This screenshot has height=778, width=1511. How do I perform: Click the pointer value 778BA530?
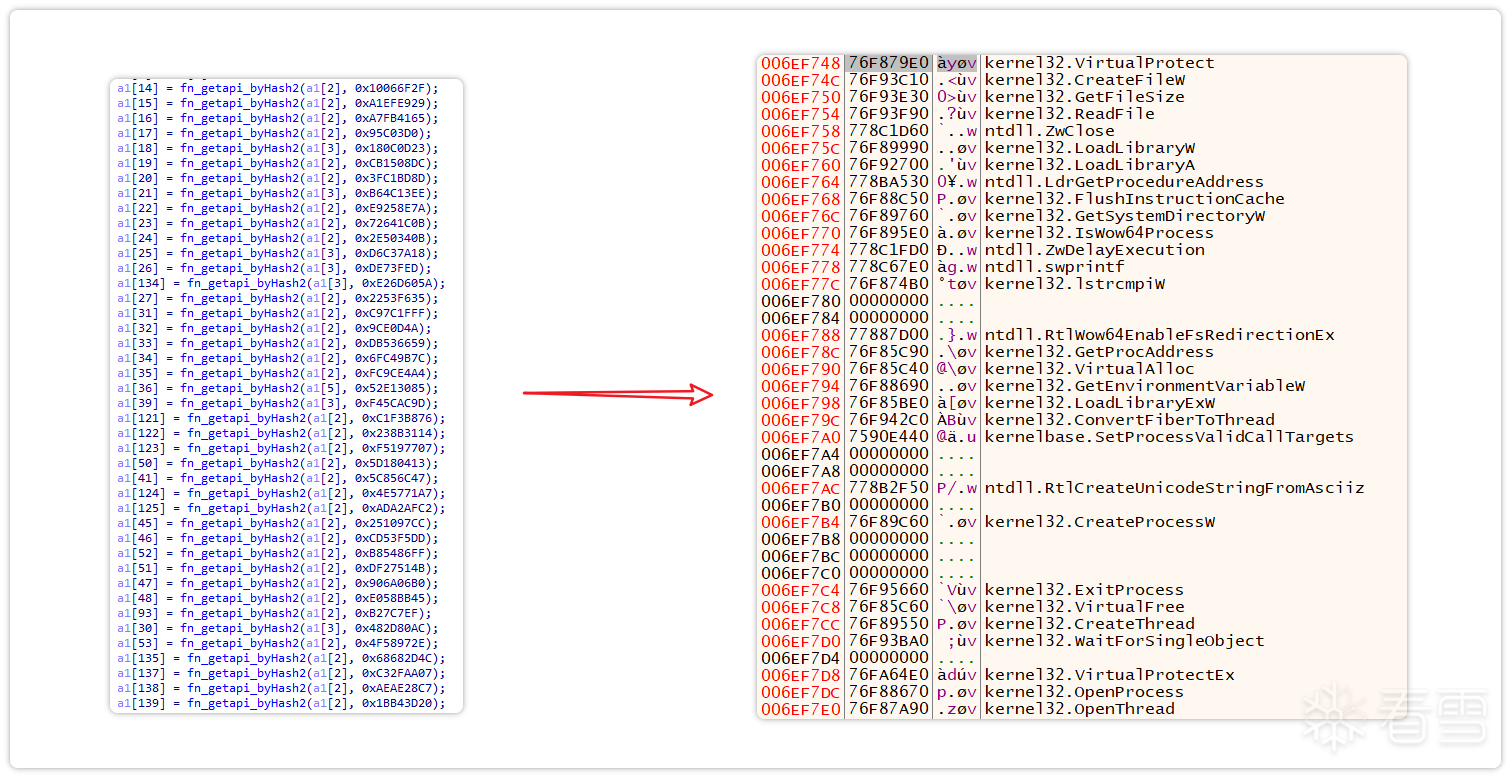pos(889,182)
